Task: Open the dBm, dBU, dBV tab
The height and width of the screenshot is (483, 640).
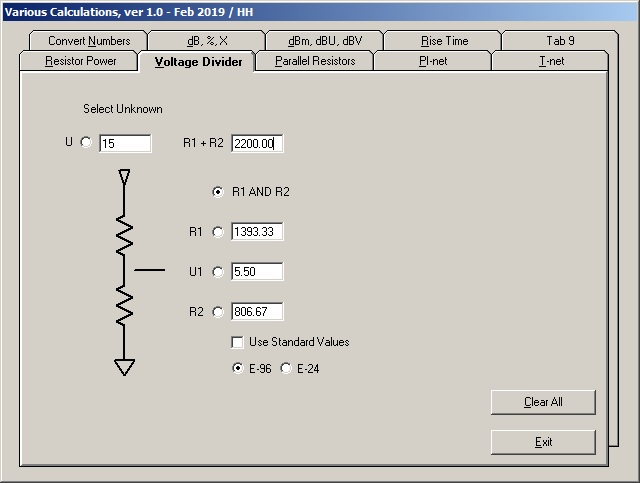Action: coord(325,41)
